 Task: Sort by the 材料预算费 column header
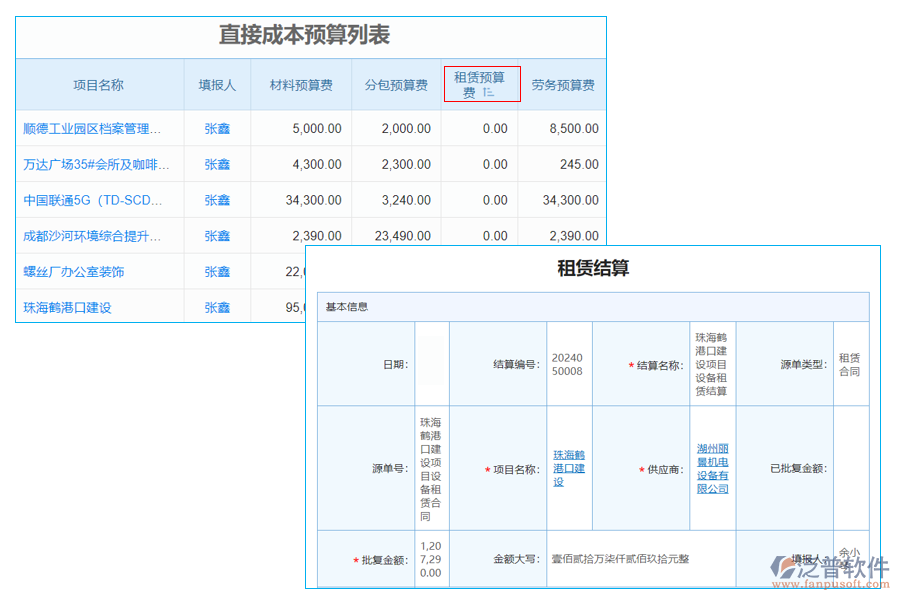click(x=301, y=85)
